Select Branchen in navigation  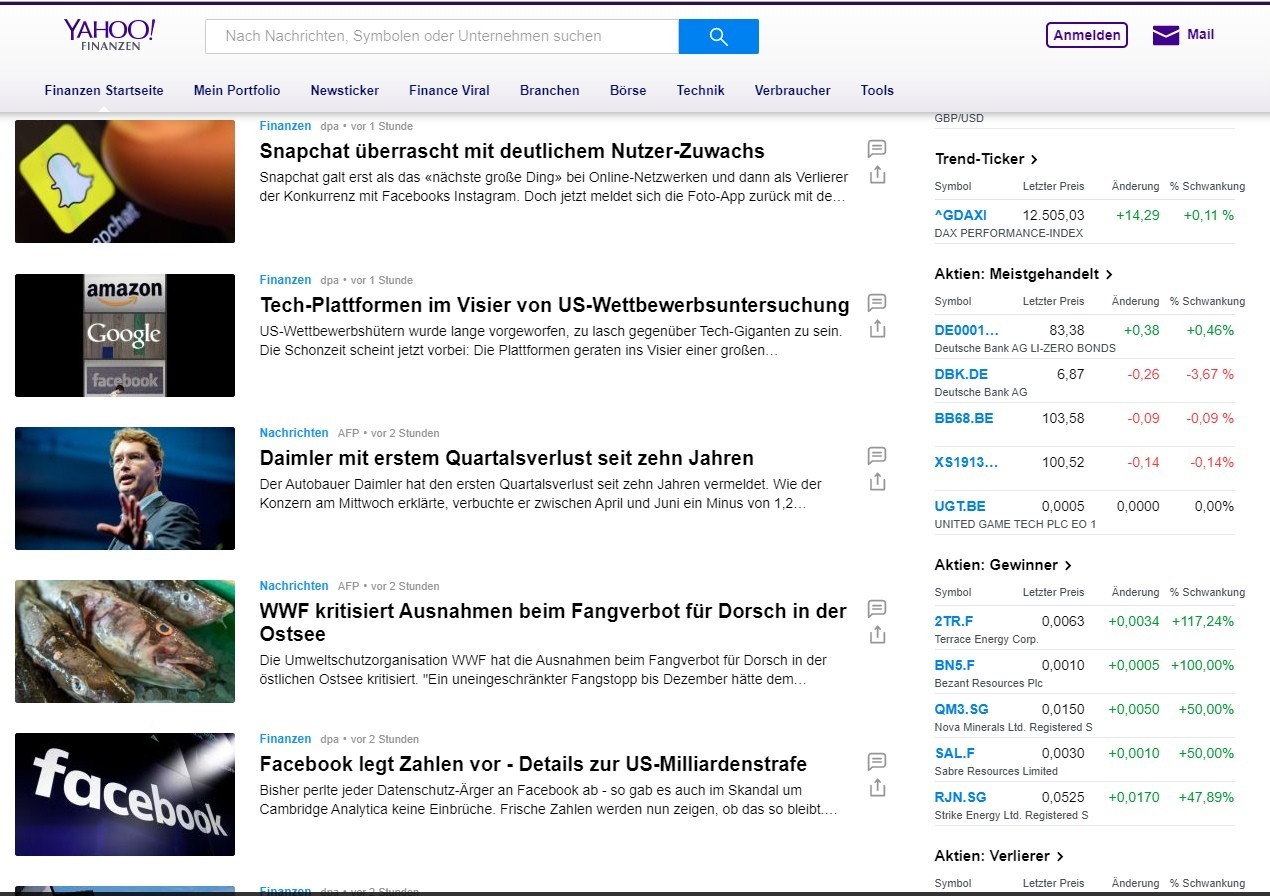pyautogui.click(x=550, y=90)
